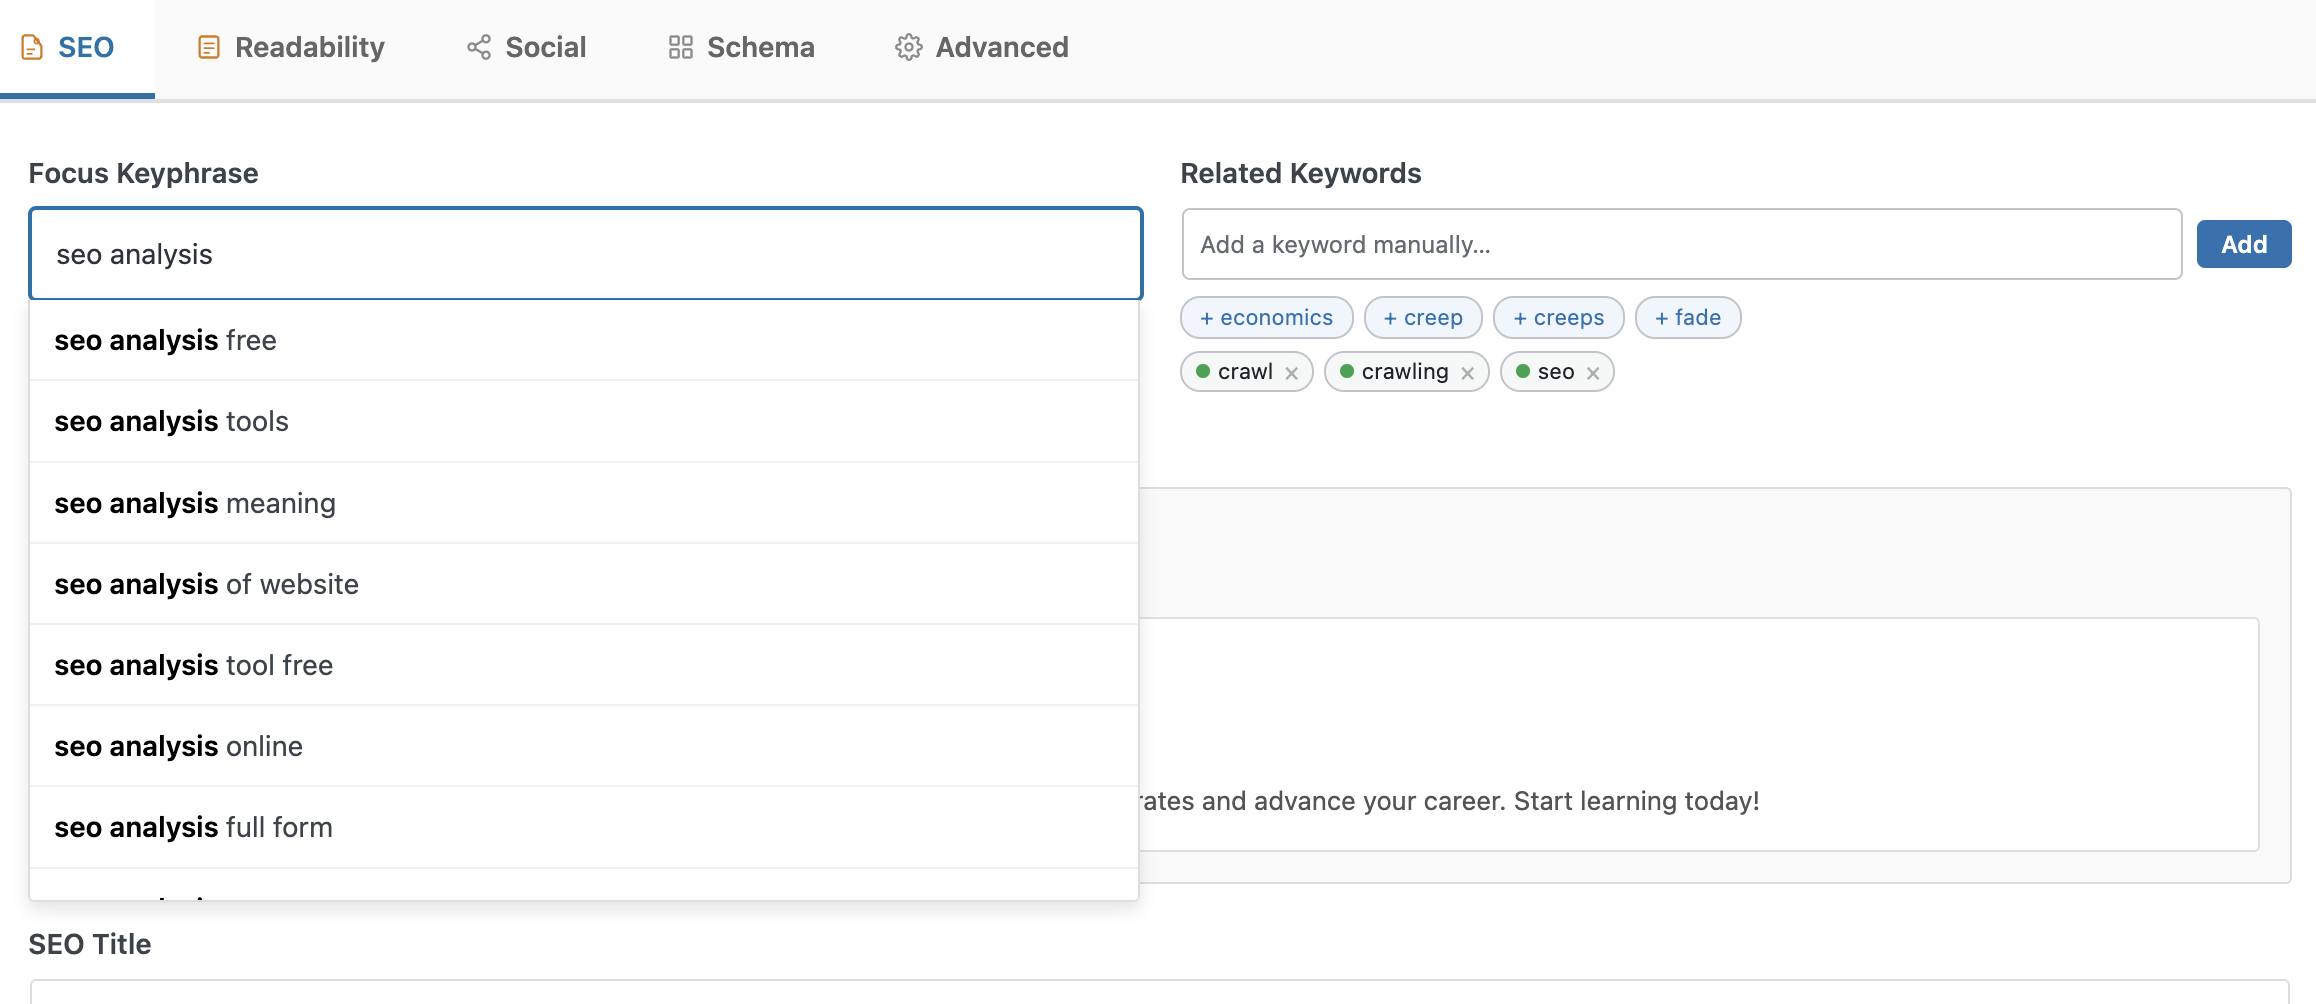Remove the crawling keyword chip
The image size is (2316, 1004).
pyautogui.click(x=1467, y=371)
